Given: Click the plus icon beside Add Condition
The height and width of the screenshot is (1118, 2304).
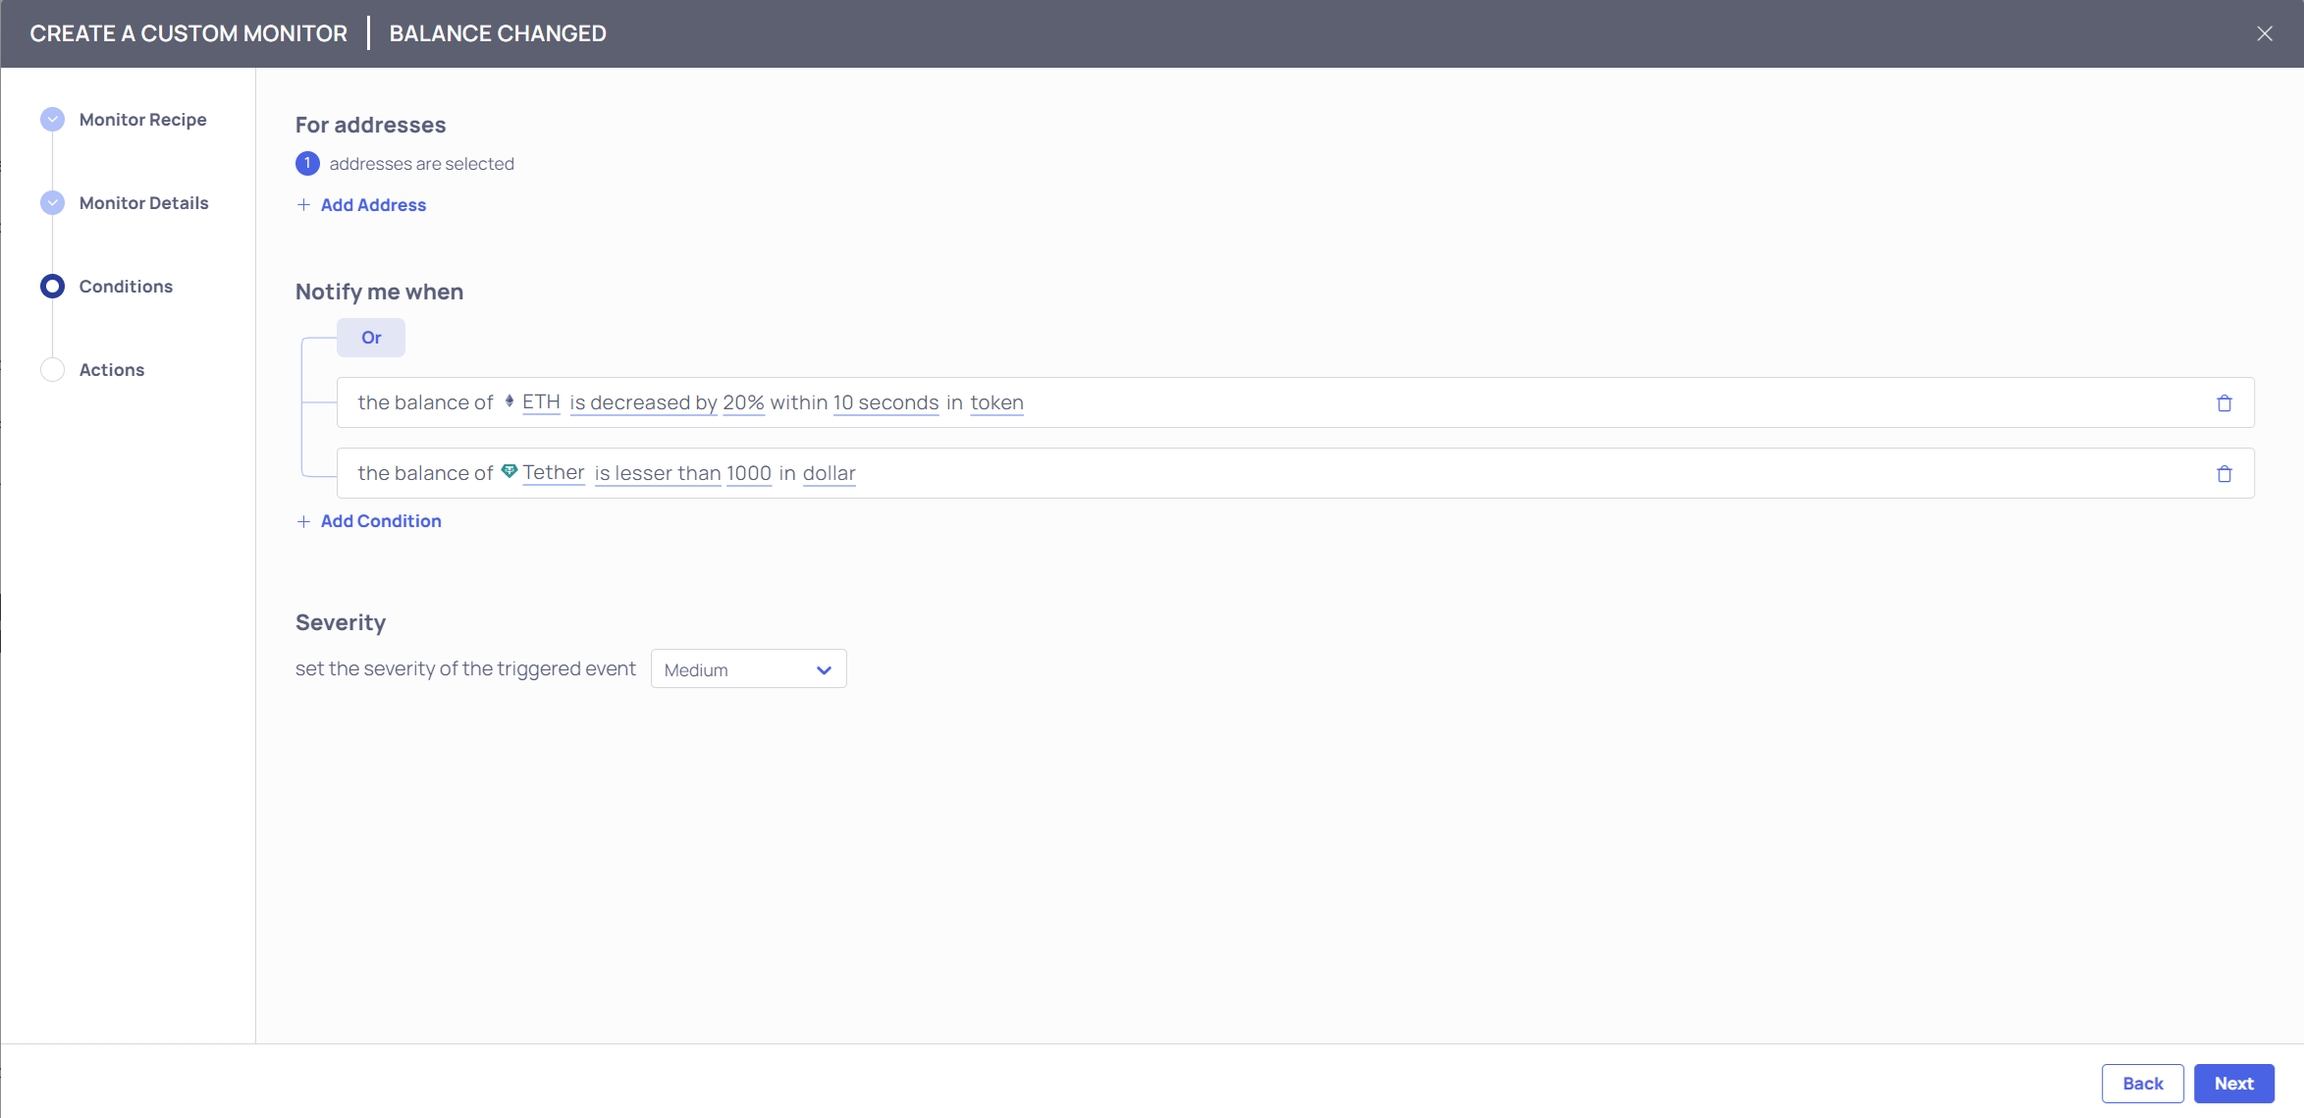Looking at the screenshot, I should (x=304, y=521).
